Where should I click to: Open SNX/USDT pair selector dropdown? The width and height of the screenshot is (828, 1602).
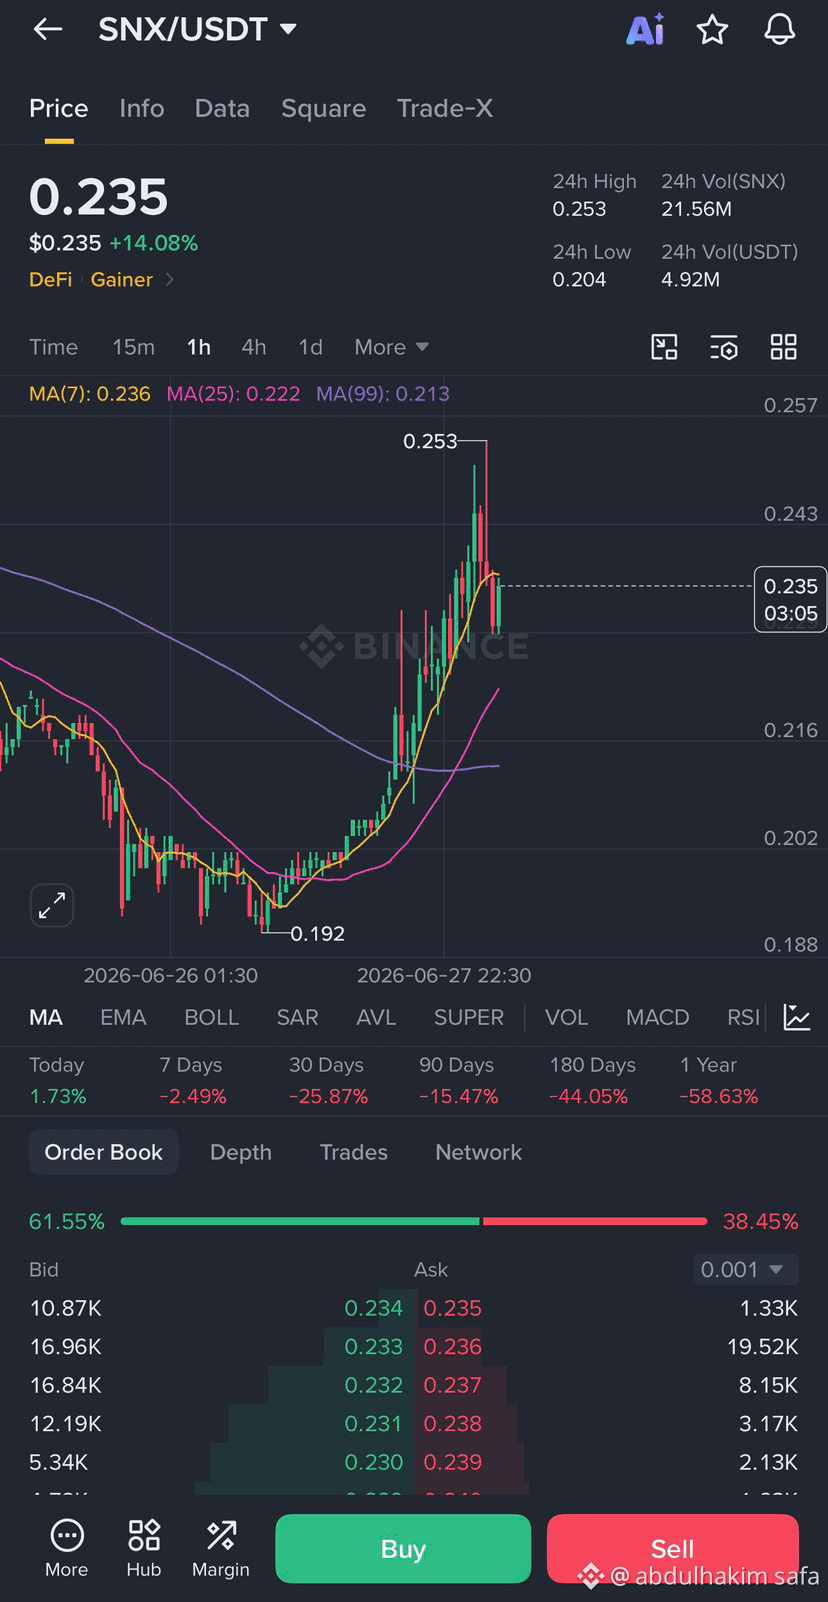[x=198, y=29]
